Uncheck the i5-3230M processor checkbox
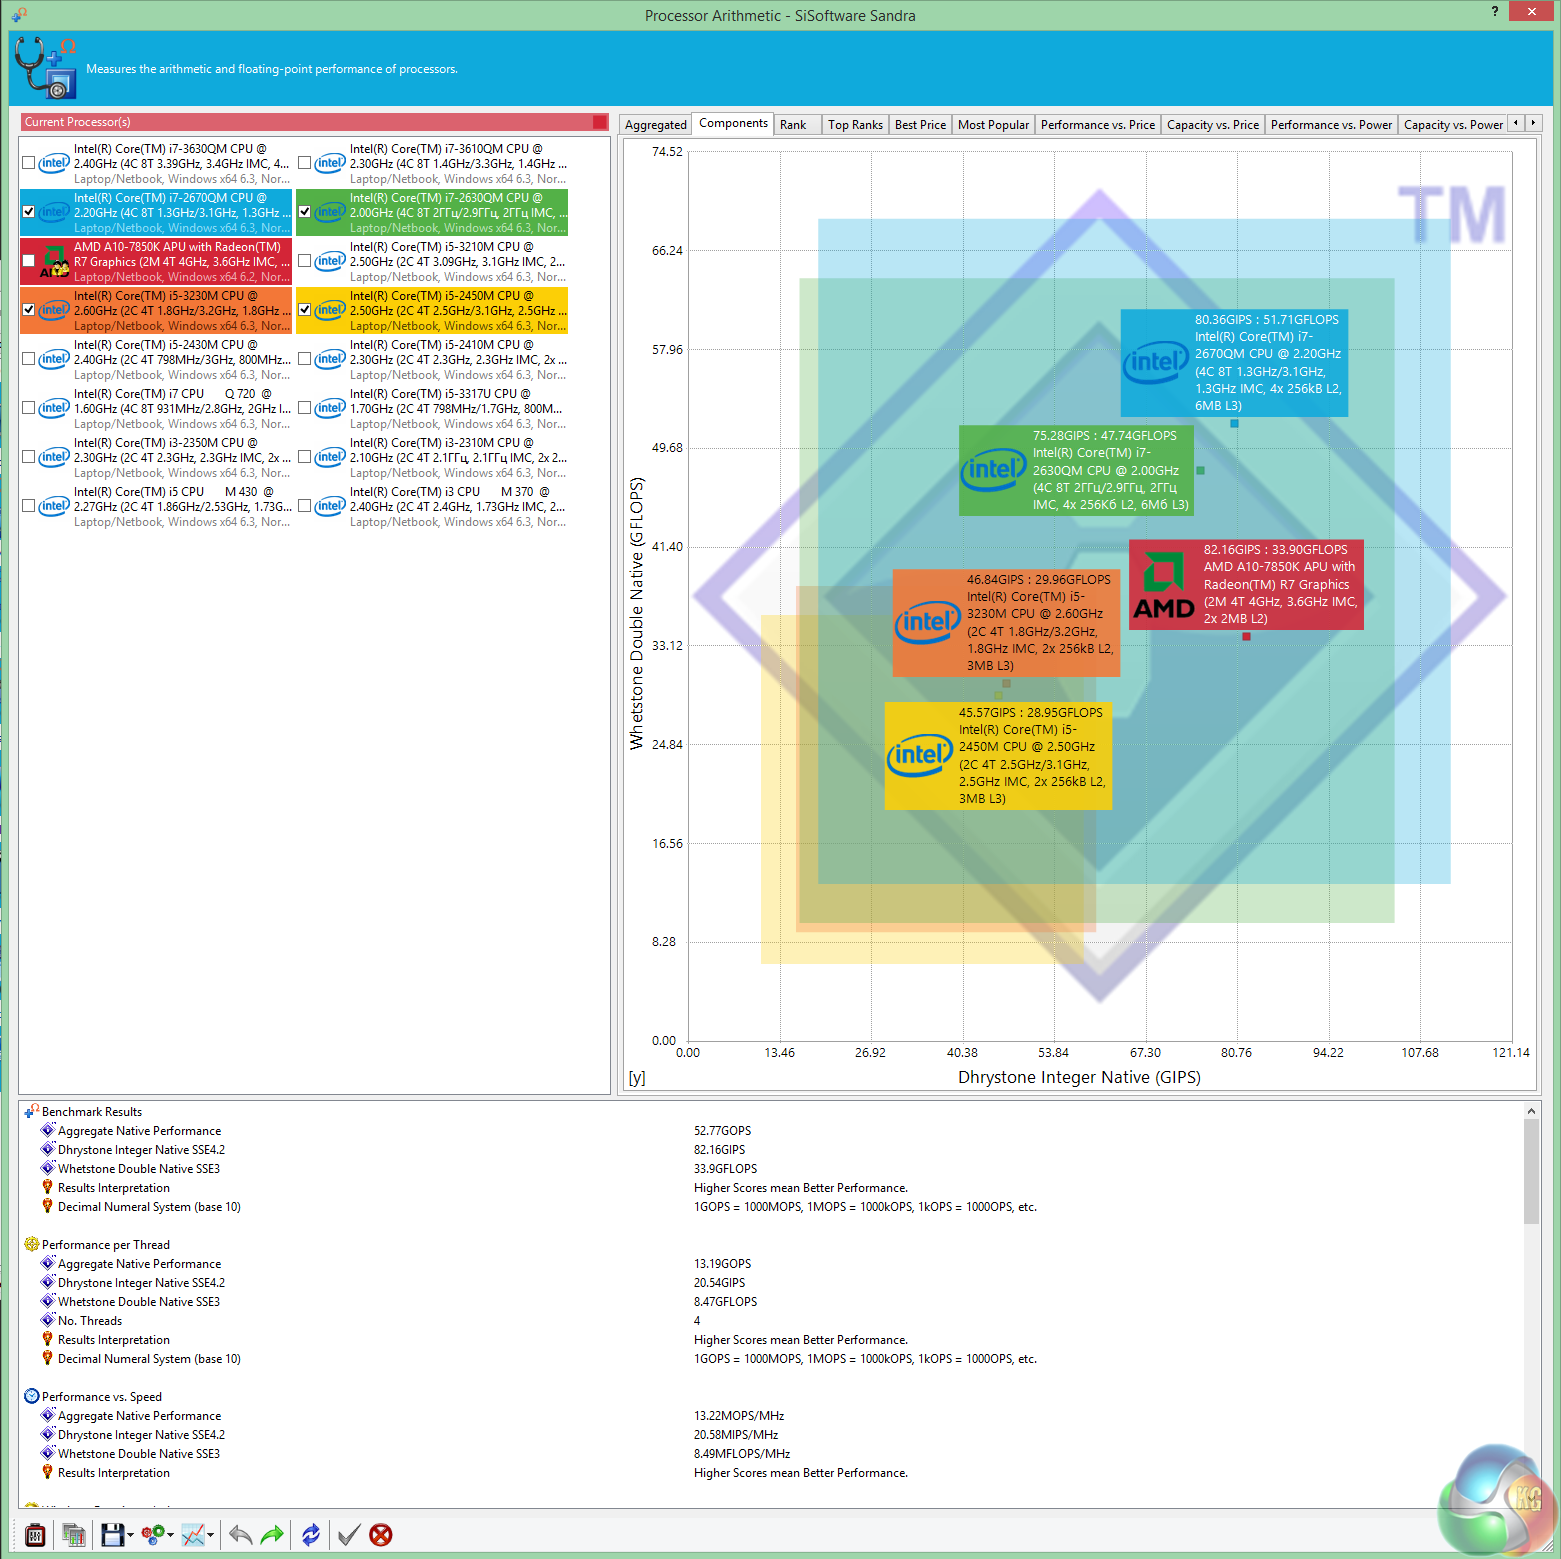 [29, 310]
